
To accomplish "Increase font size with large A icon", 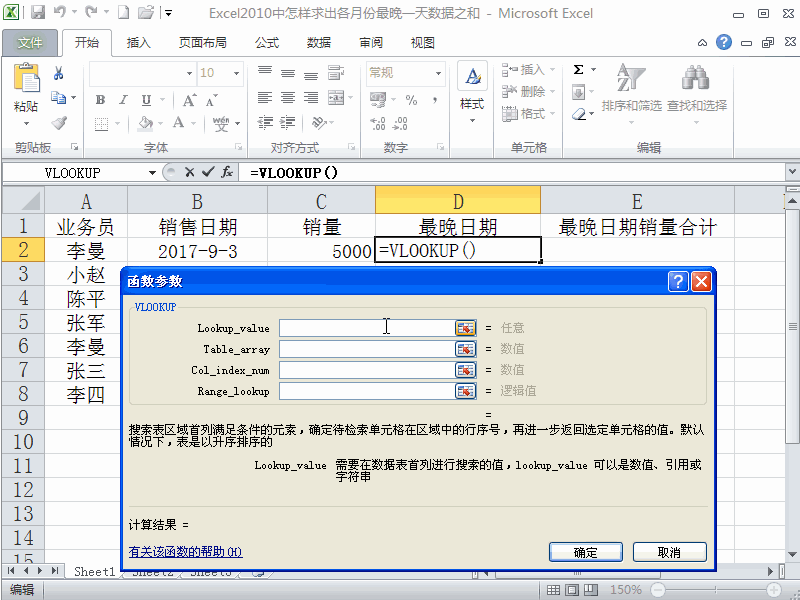I will [x=189, y=100].
